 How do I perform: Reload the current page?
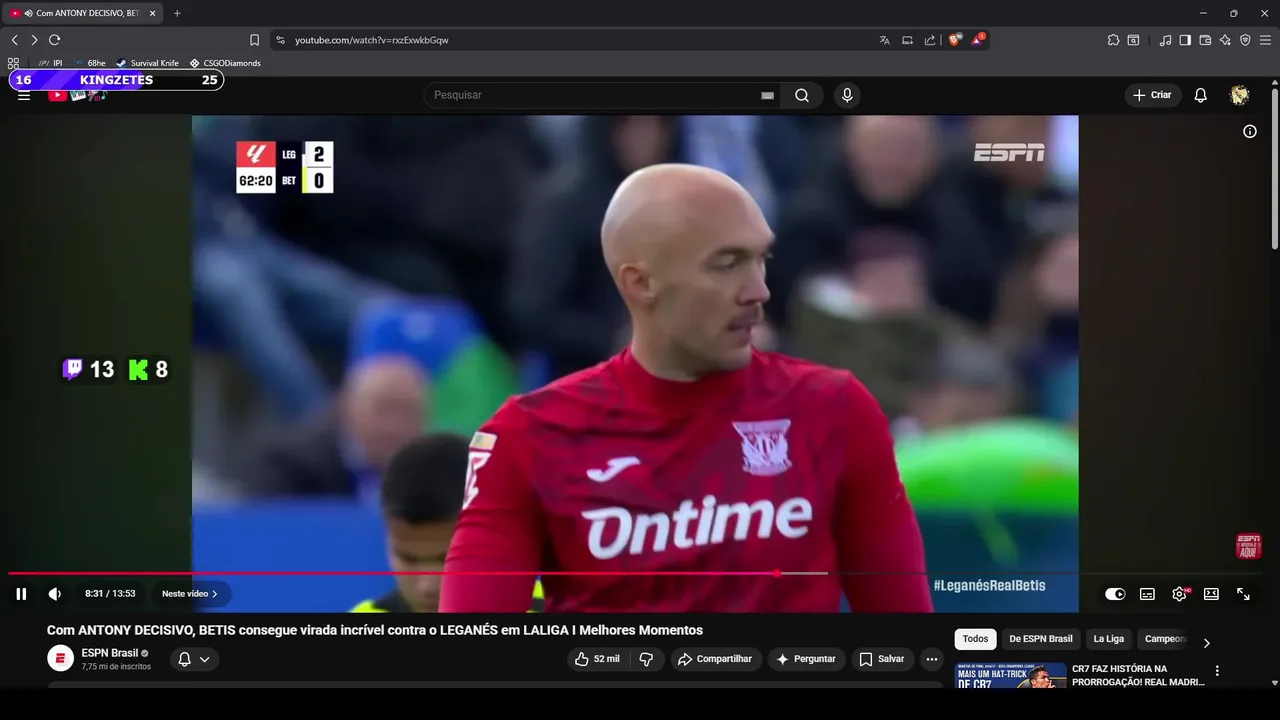(54, 40)
